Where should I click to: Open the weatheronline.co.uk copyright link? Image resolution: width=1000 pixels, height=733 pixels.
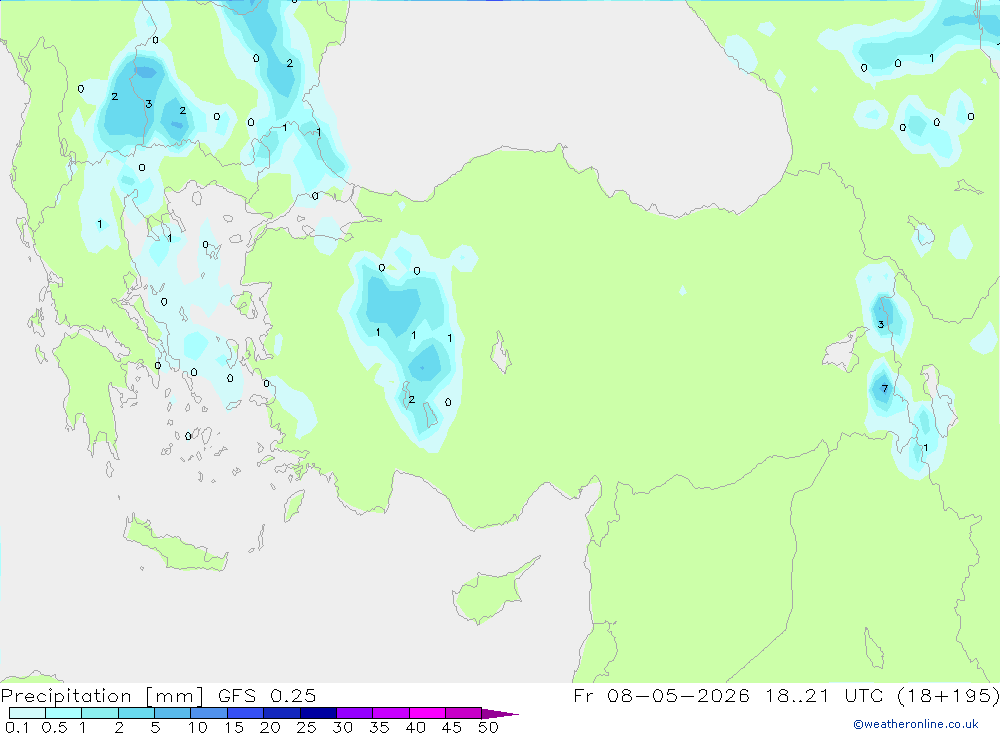pos(916,724)
